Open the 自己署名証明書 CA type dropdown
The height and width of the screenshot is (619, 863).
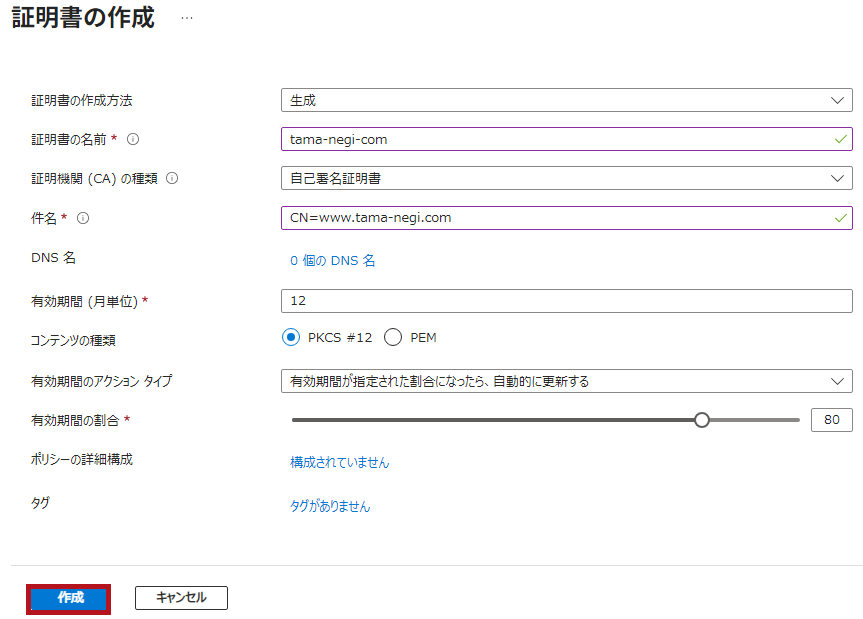[x=567, y=178]
